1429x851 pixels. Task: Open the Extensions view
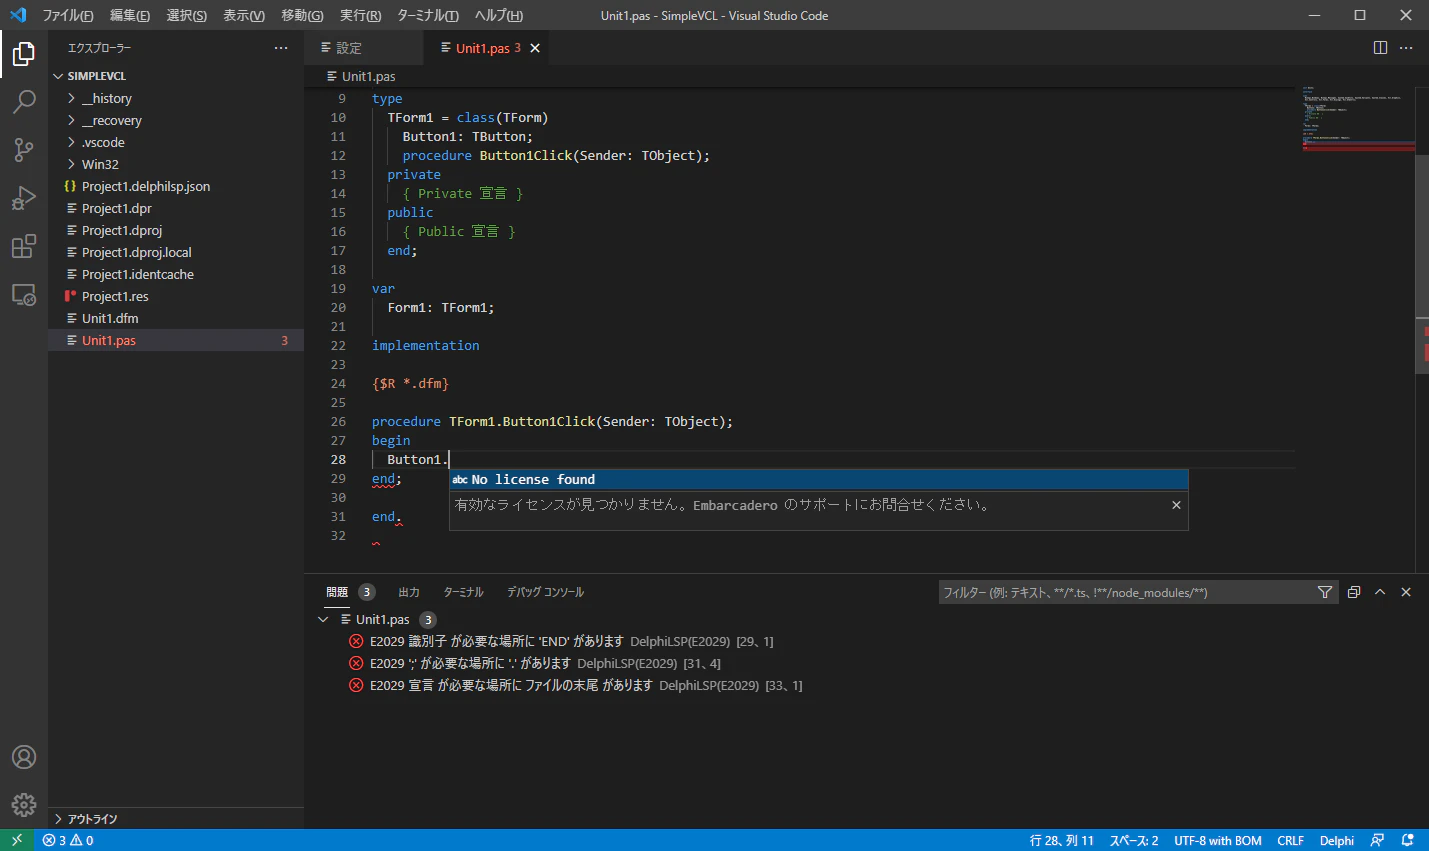(24, 246)
